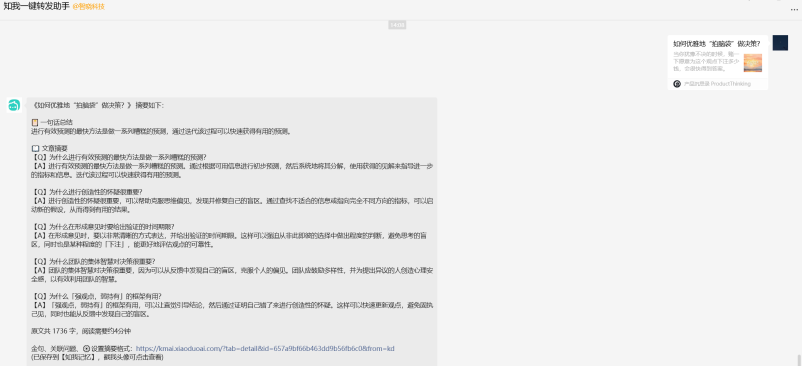Open the shared article card title
Screen dimensions: 802x366
pyautogui.click(x=716, y=44)
